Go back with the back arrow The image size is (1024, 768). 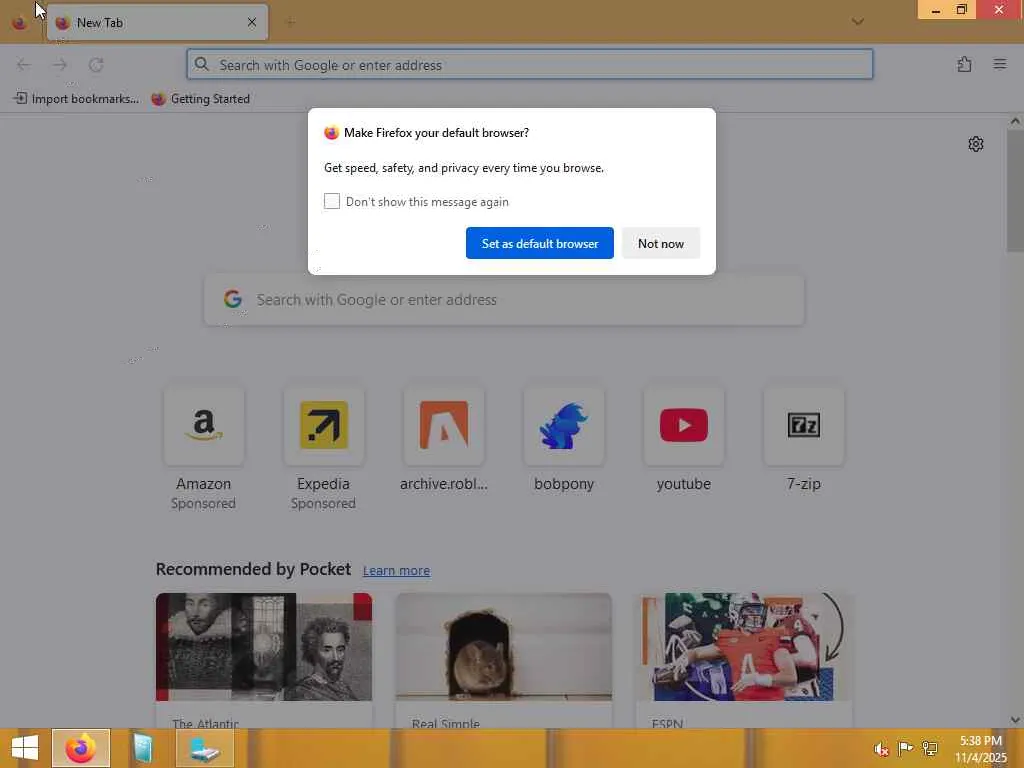coord(24,65)
